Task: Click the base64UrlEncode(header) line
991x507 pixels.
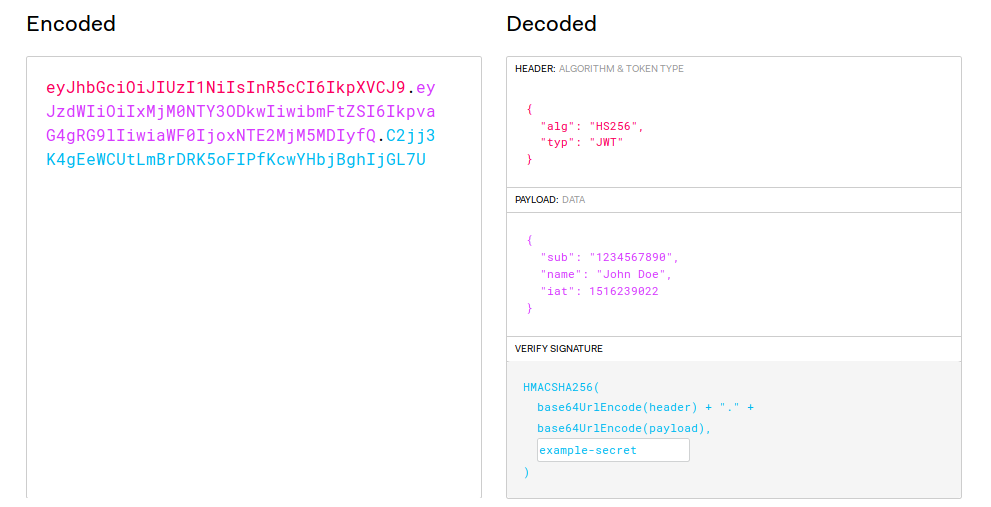Action: pyautogui.click(x=645, y=408)
